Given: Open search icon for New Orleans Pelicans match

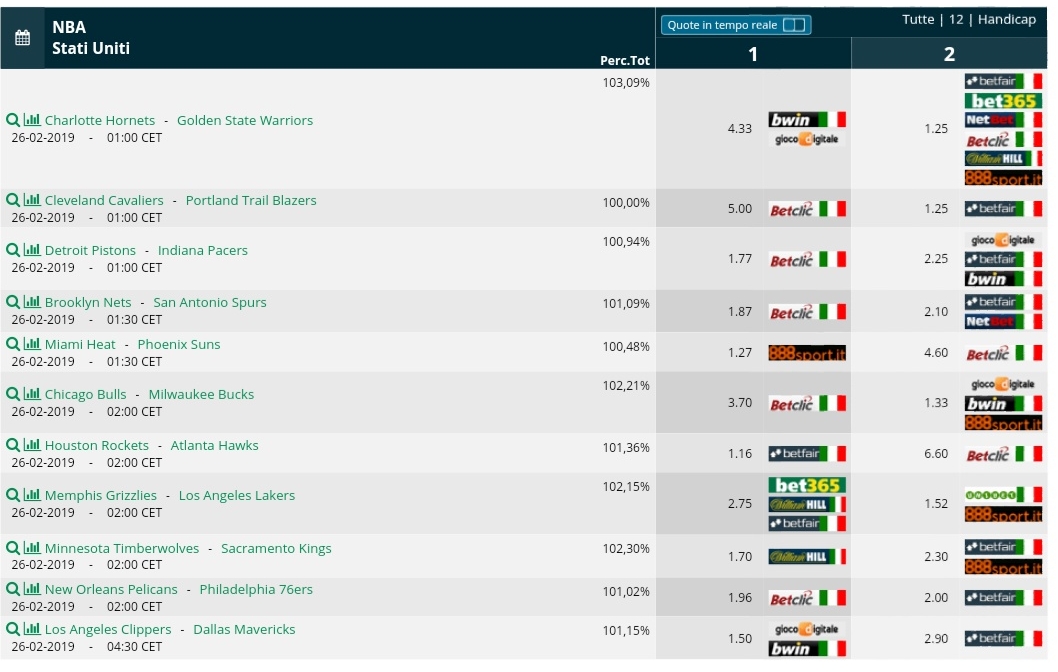Looking at the screenshot, I should [x=13, y=589].
